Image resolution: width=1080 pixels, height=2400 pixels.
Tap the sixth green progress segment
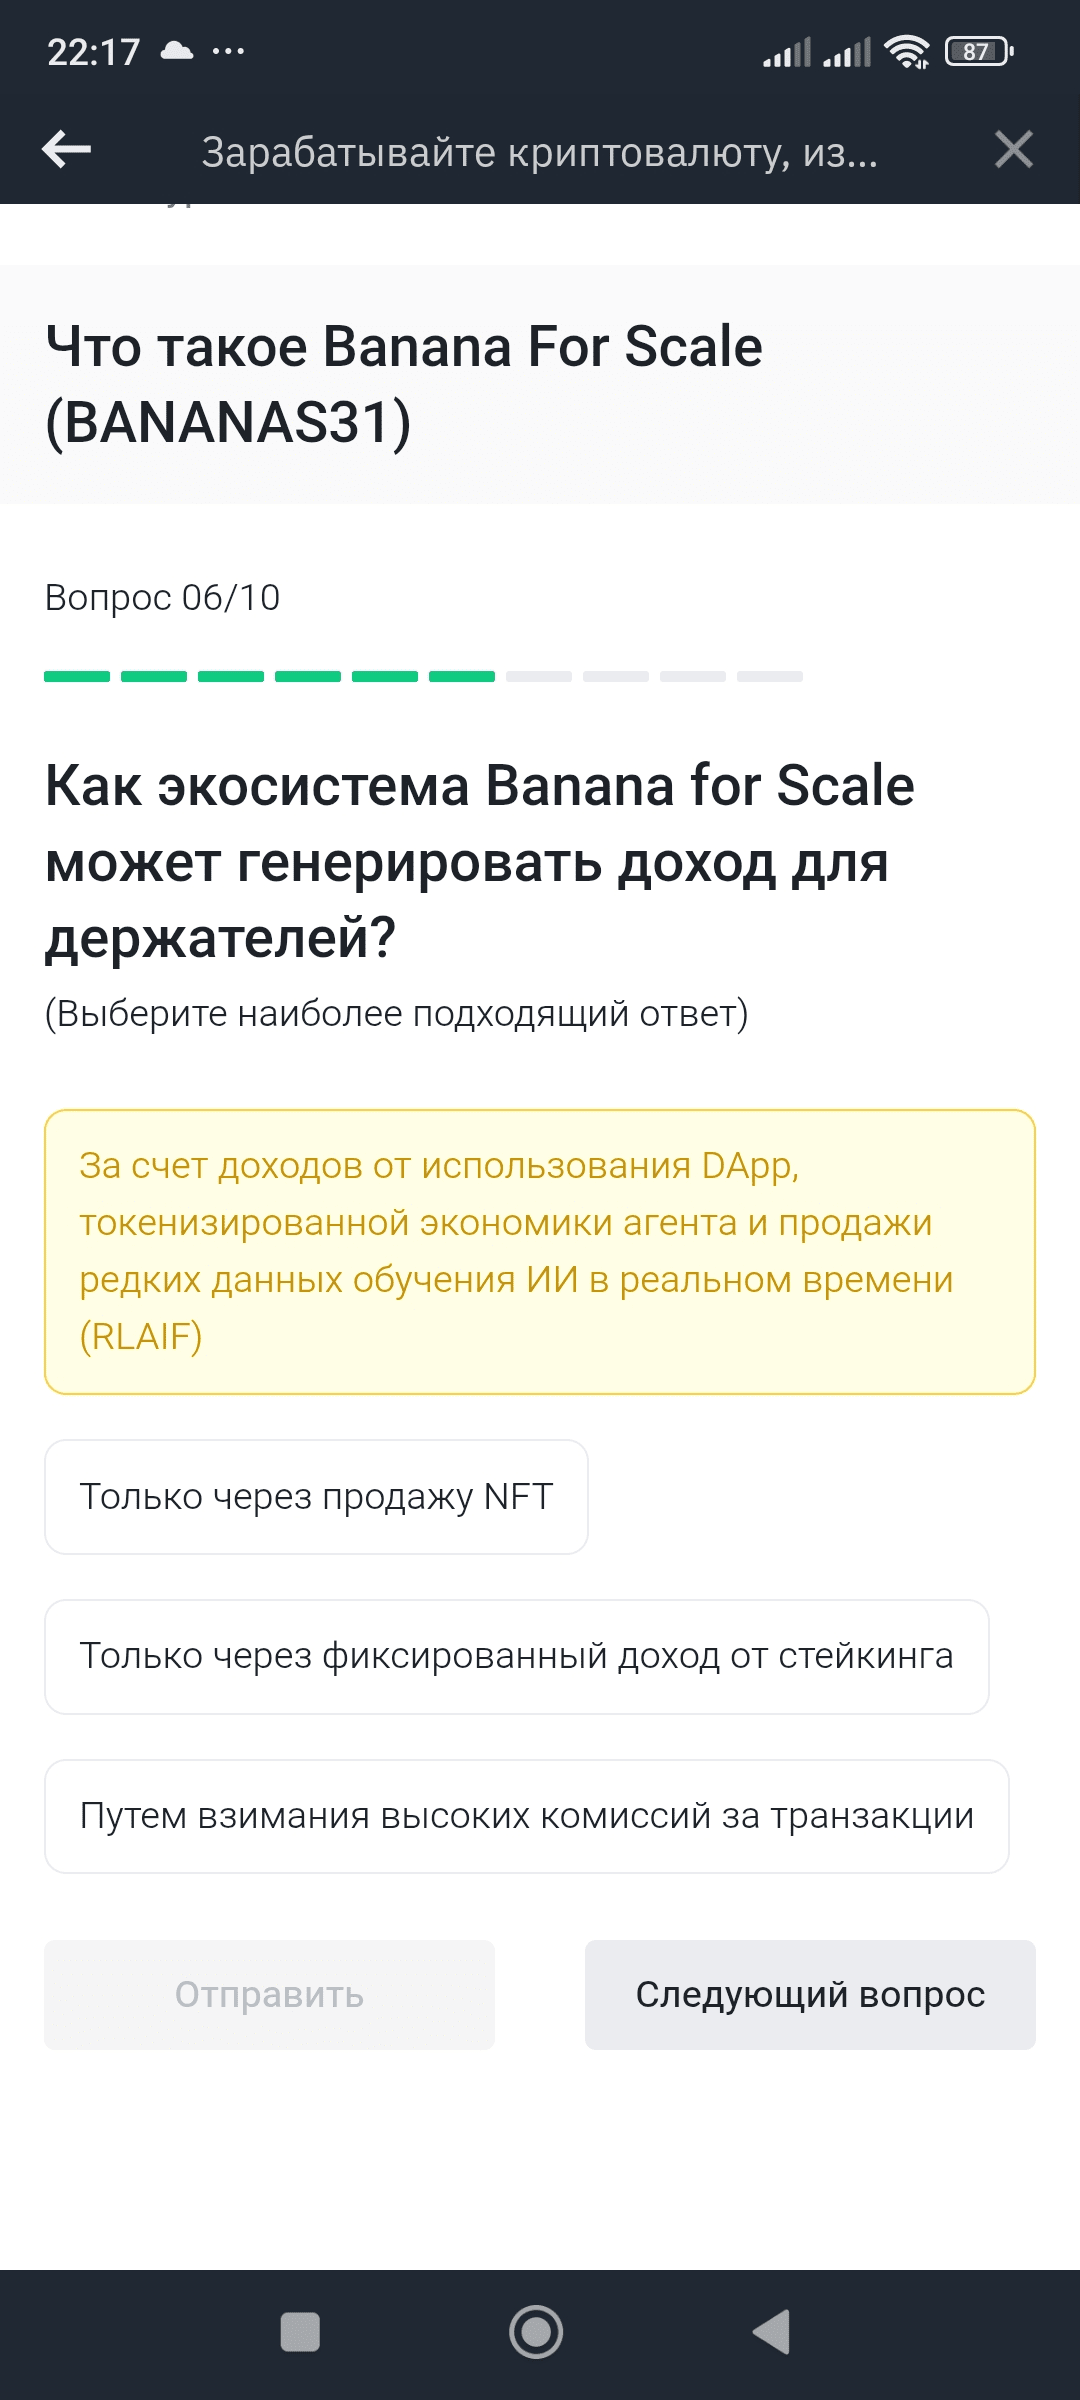pos(462,677)
